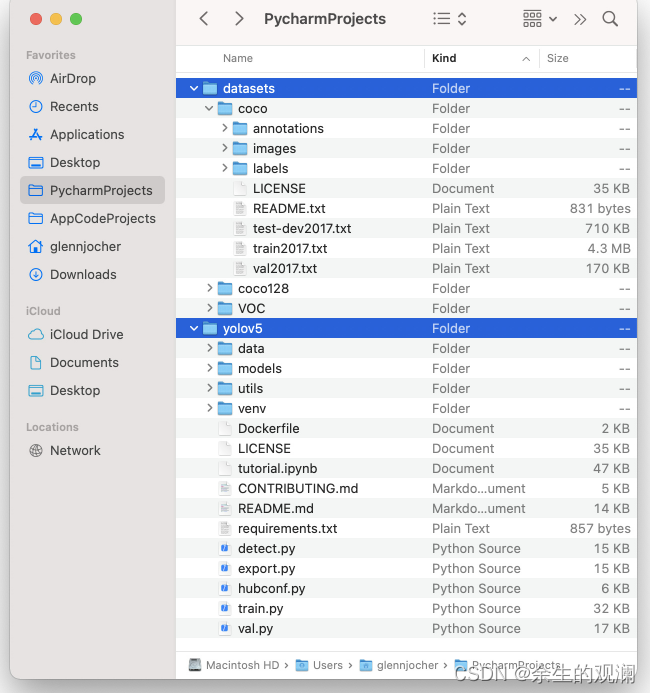
Task: Expand the utils folder
Action: 209,388
